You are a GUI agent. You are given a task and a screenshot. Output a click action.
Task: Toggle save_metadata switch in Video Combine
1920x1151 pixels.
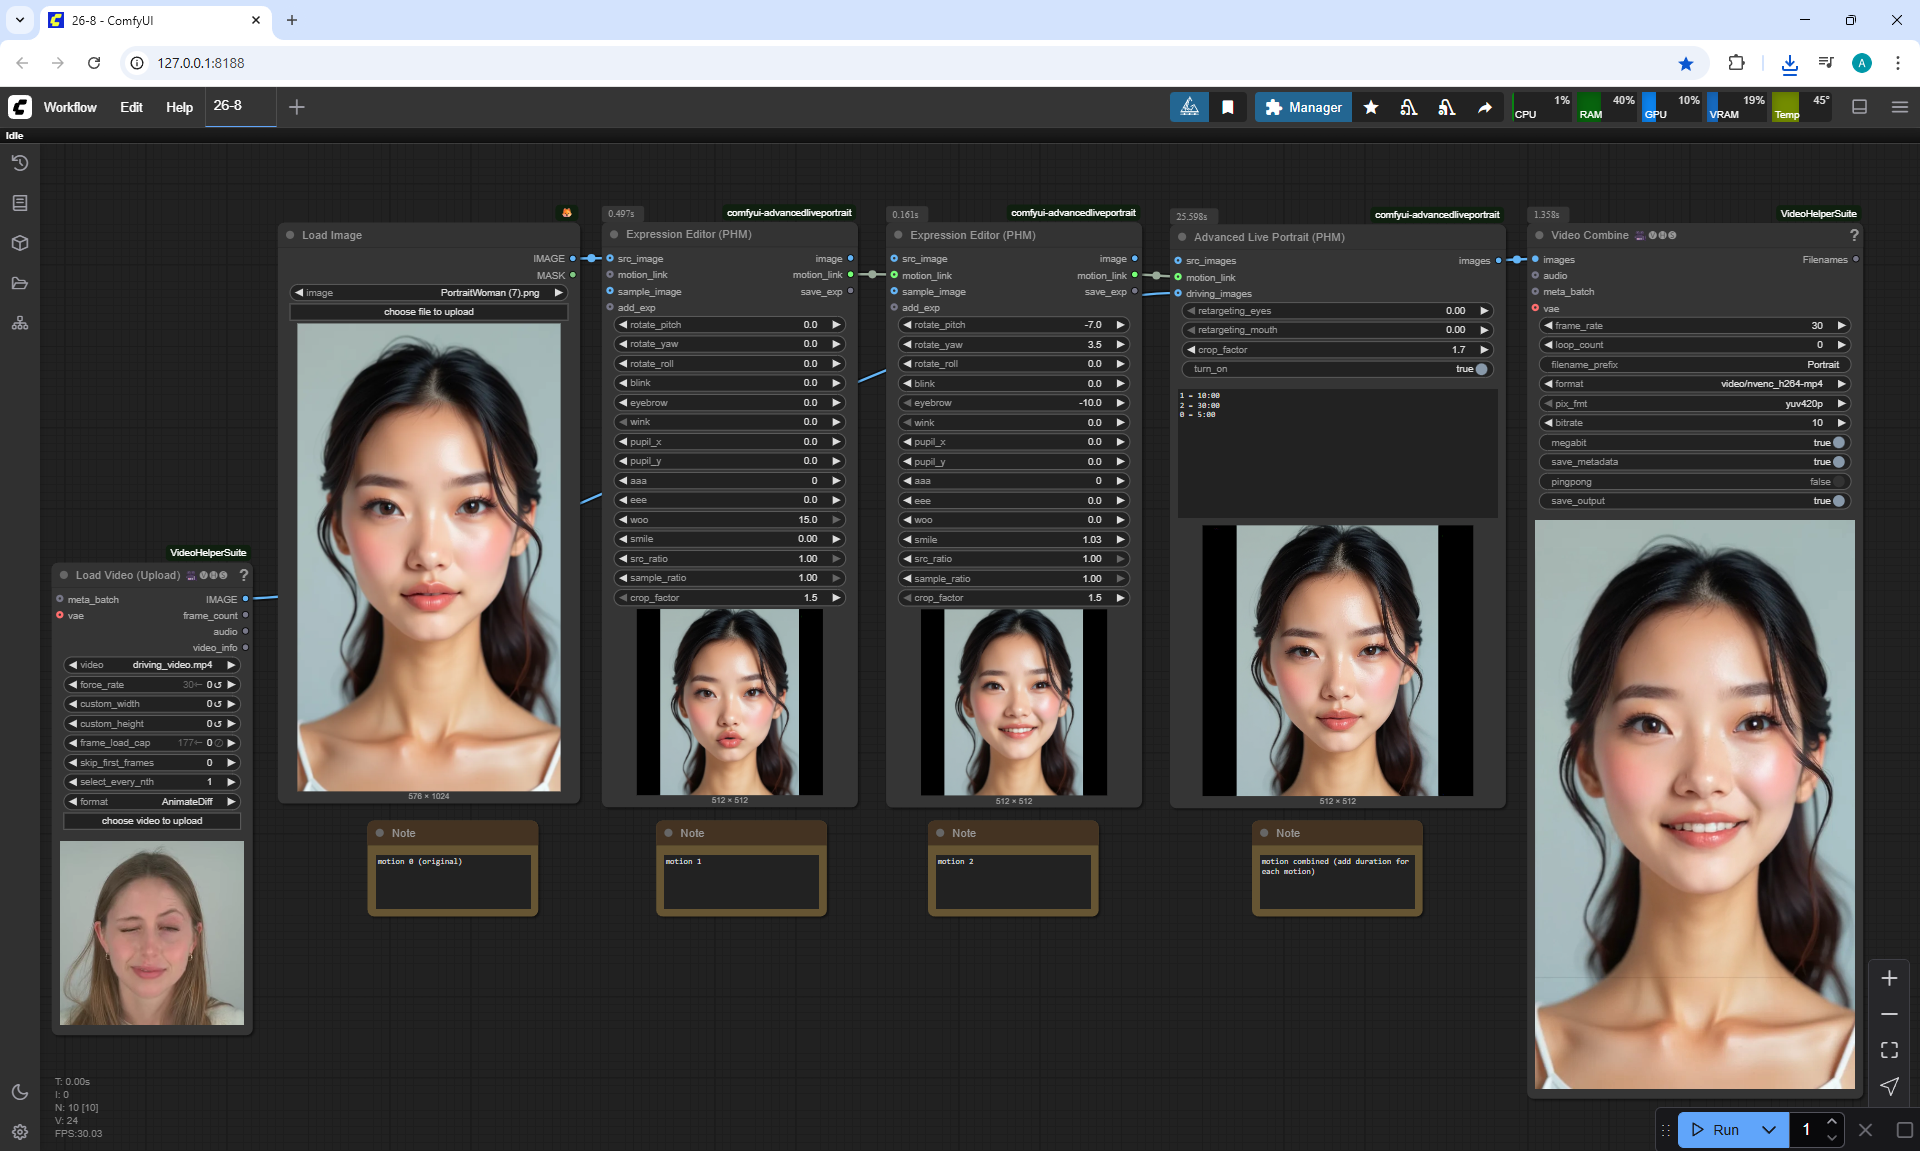click(x=1838, y=462)
